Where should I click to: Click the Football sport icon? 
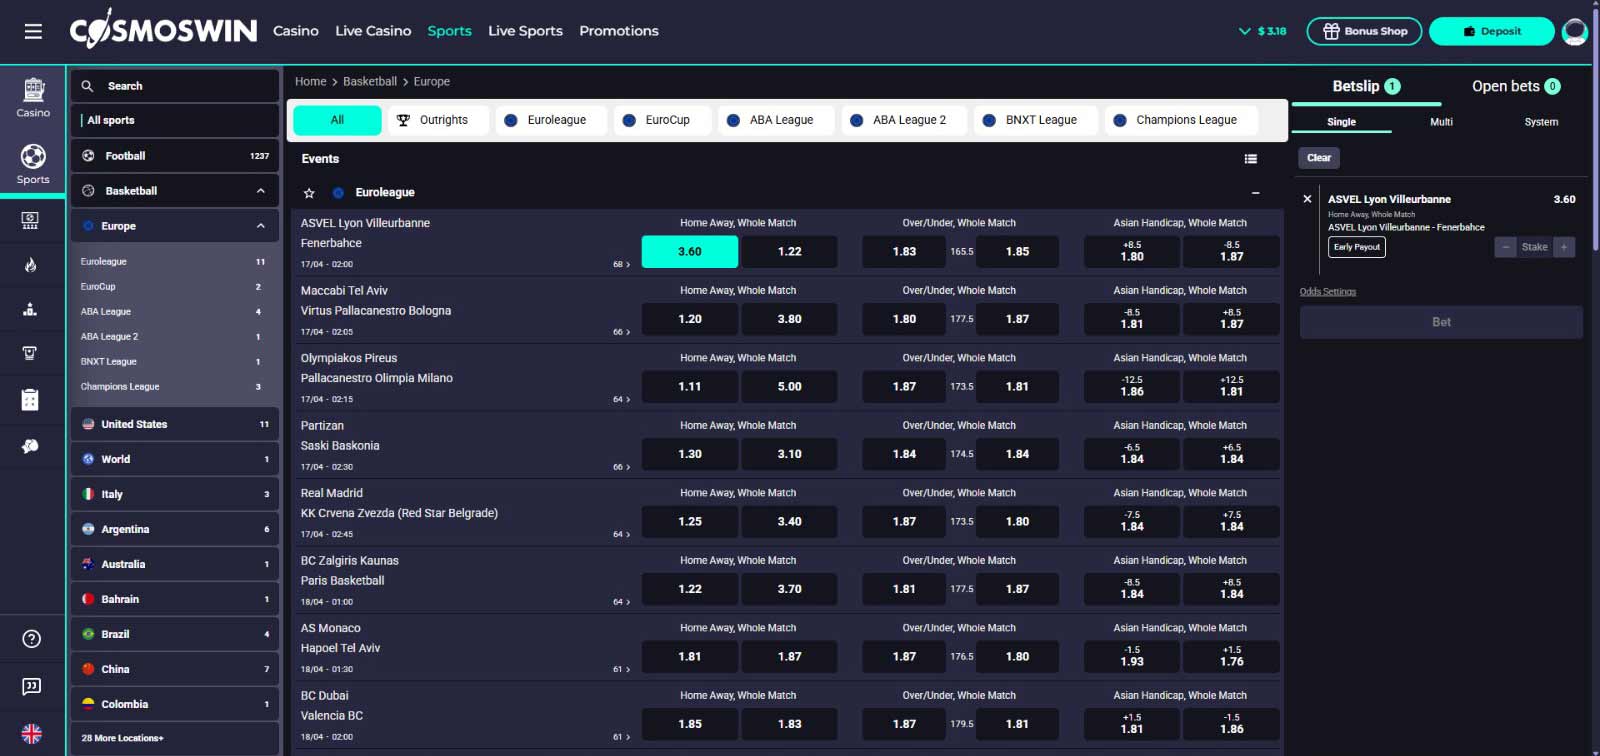(x=88, y=156)
